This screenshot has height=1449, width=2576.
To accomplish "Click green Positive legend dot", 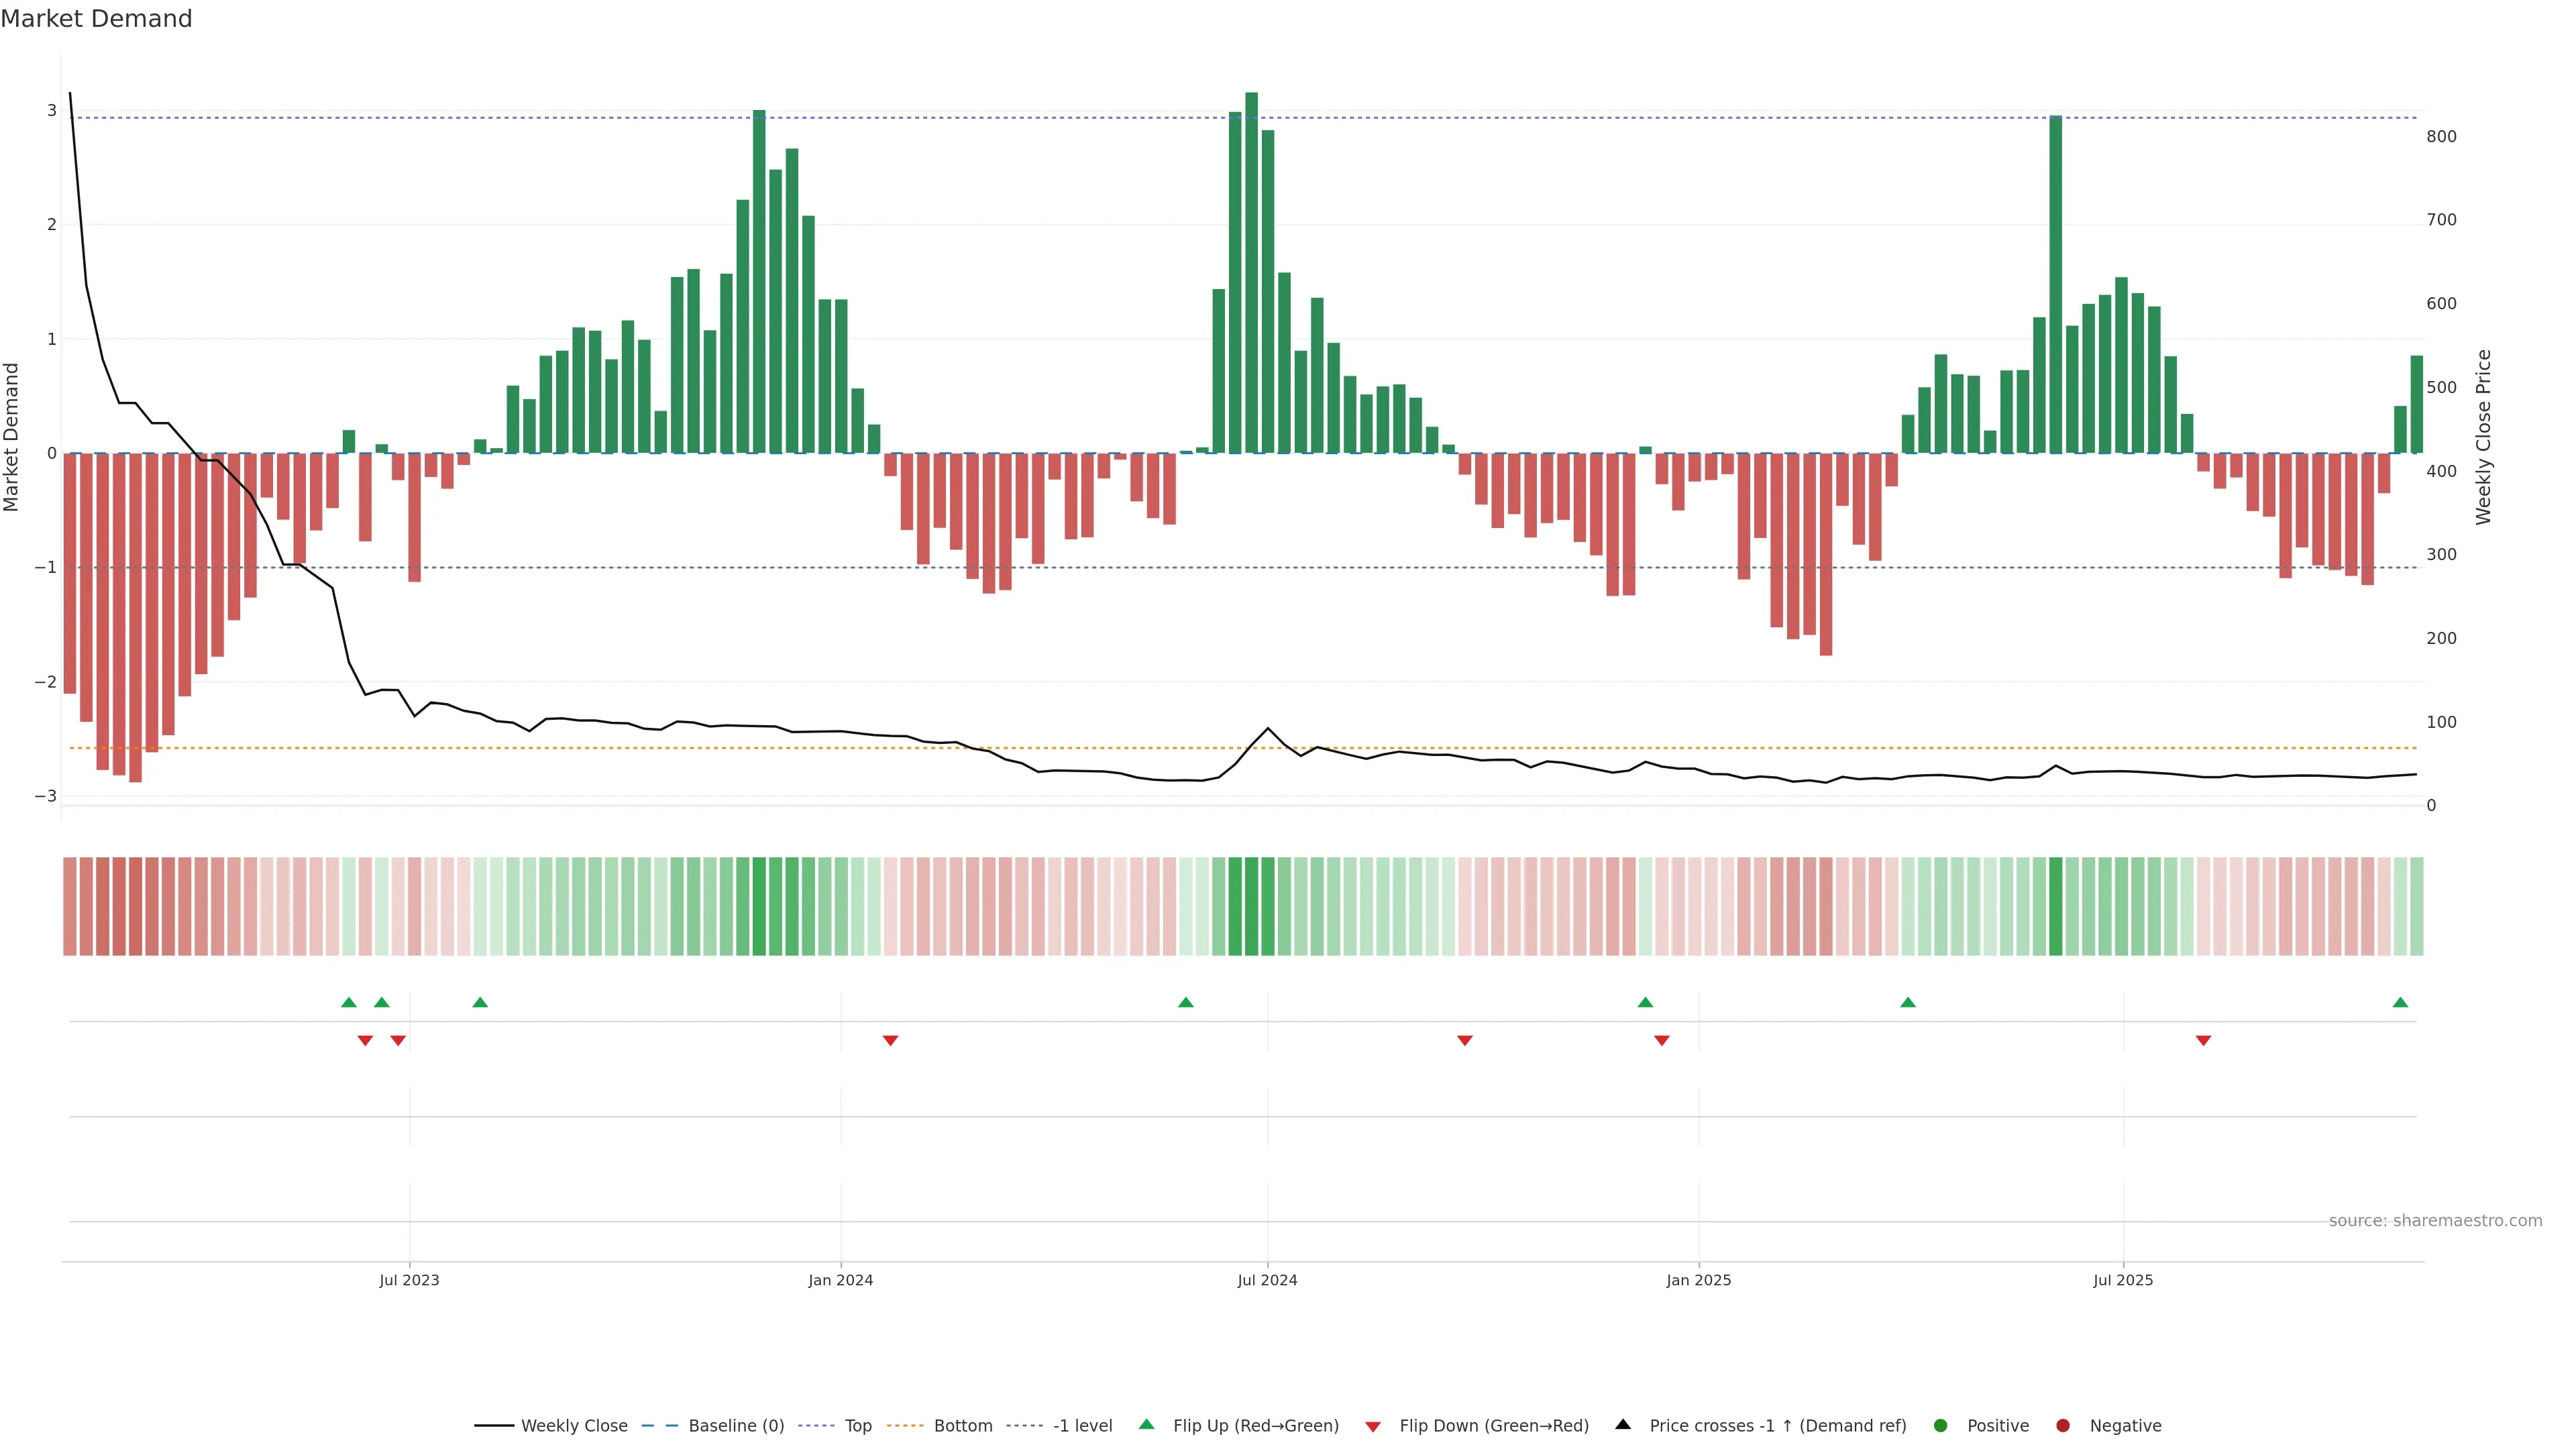I will click(x=1941, y=1425).
